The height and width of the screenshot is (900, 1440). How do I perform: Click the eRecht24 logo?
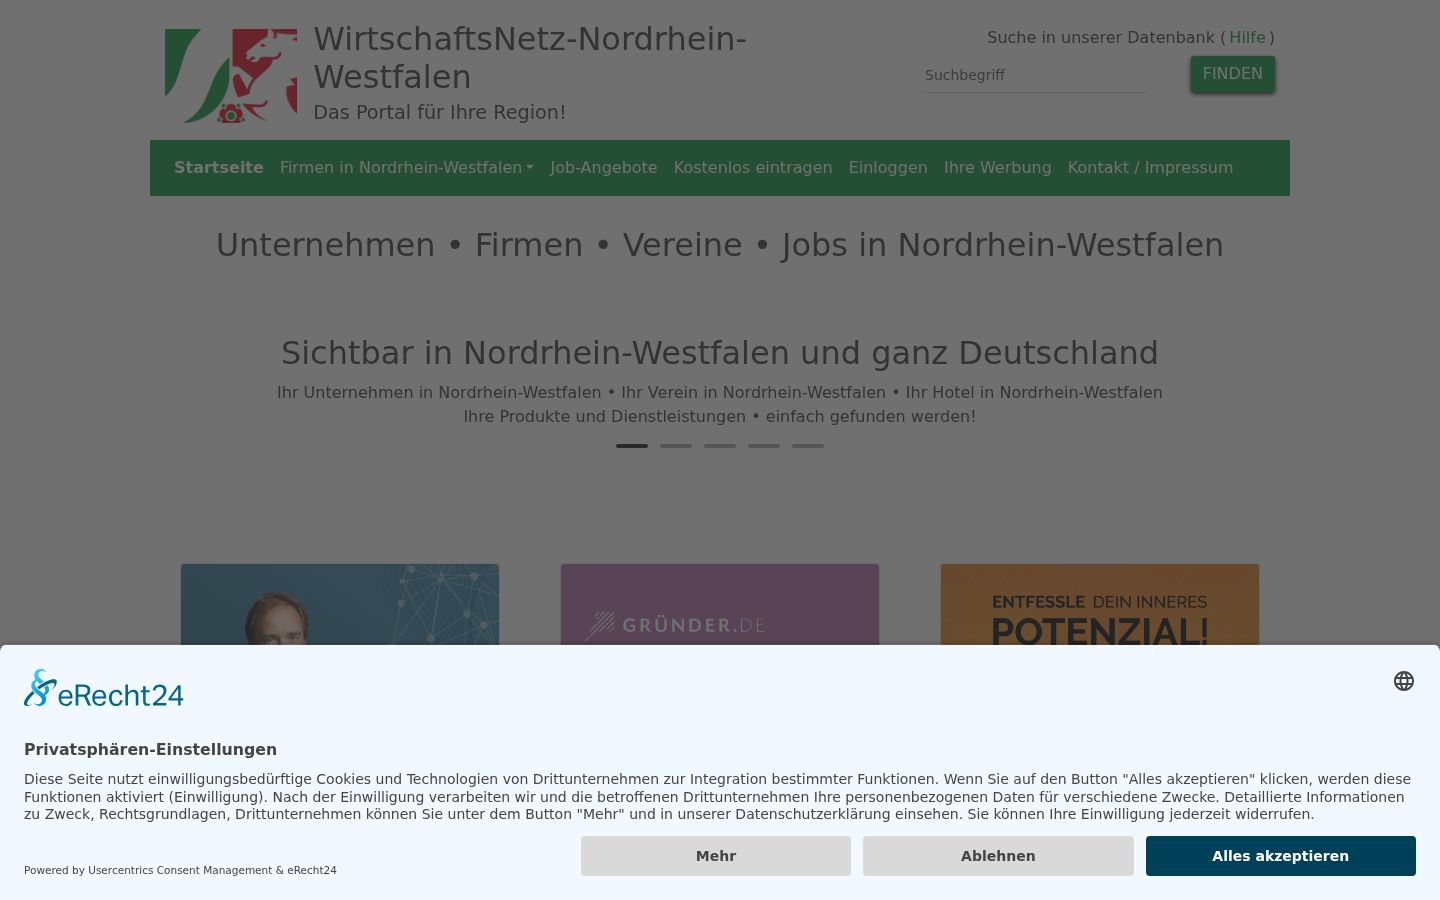click(x=104, y=689)
